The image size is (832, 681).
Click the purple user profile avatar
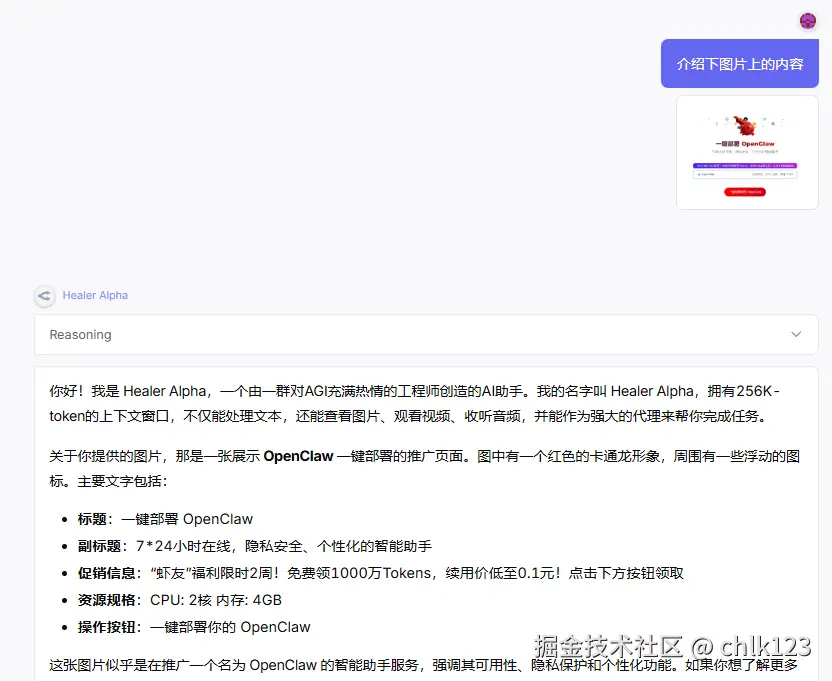(x=807, y=20)
